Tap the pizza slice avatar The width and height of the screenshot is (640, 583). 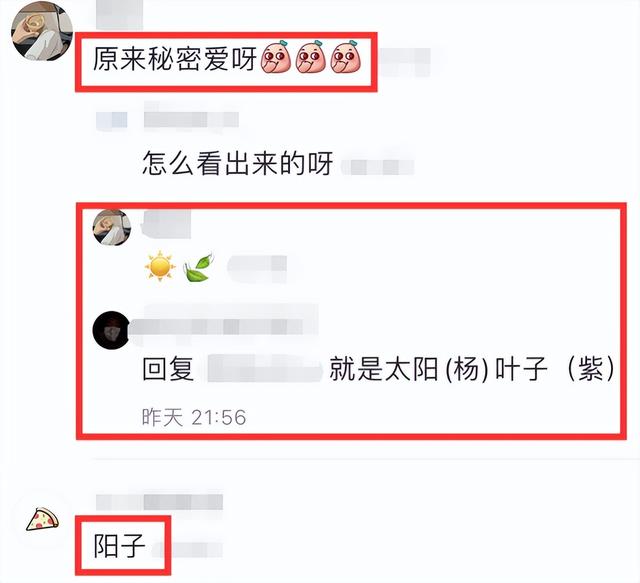click(42, 519)
